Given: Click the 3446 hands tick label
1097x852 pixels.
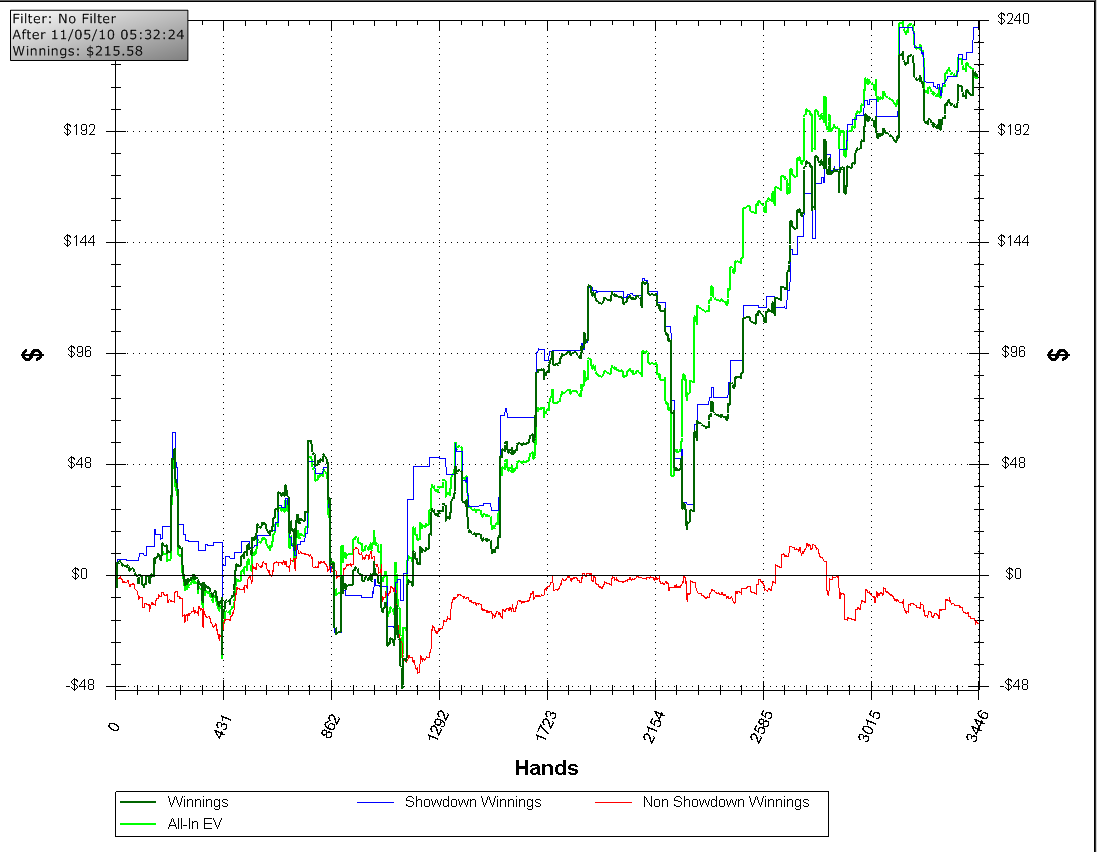Looking at the screenshot, I should pos(977,722).
